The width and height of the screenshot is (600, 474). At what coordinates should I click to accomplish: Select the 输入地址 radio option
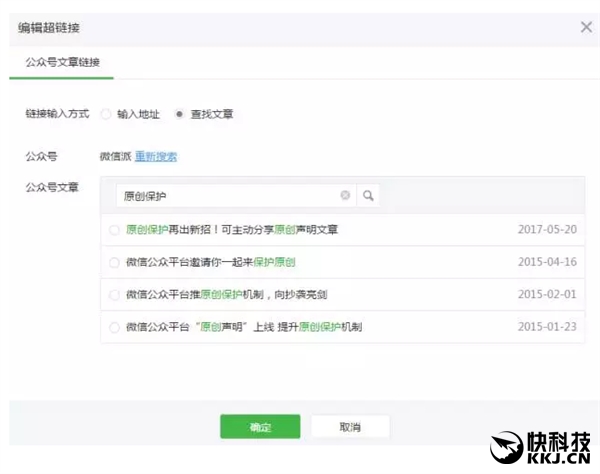coord(106,114)
